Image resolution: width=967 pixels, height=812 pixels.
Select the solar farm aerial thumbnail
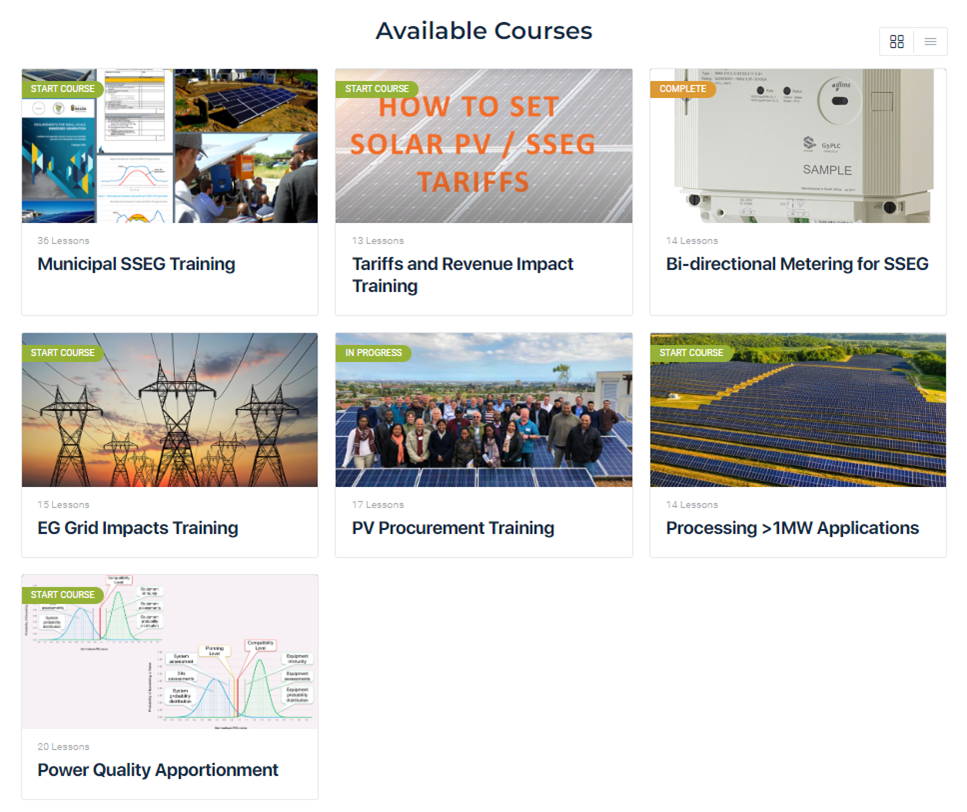798,410
